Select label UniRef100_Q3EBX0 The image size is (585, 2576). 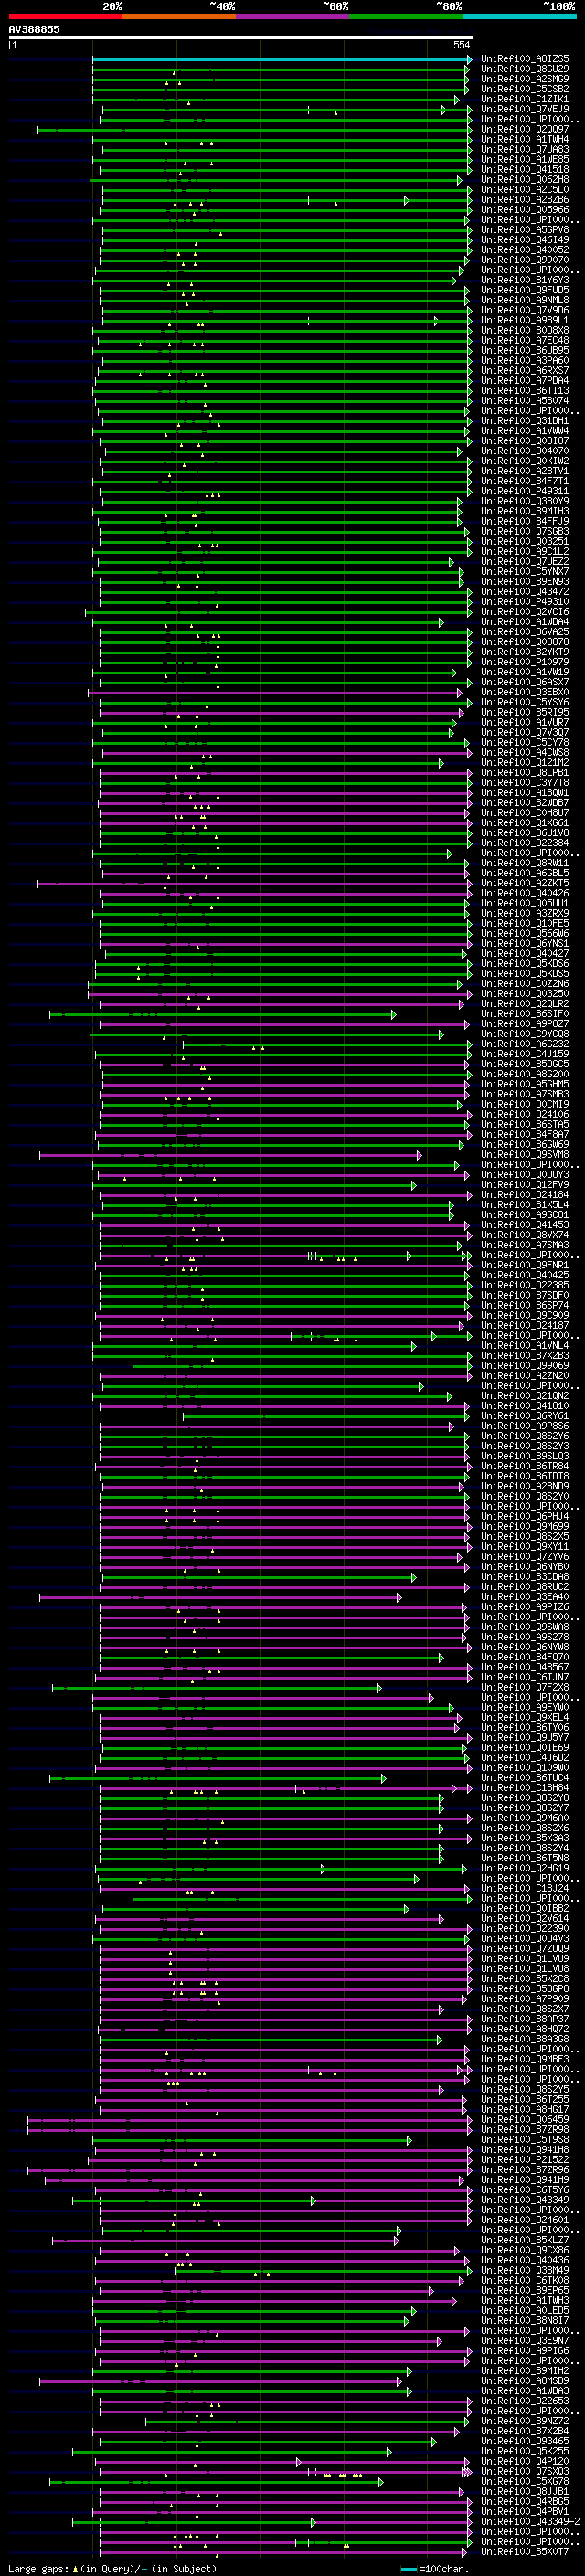pos(525,692)
